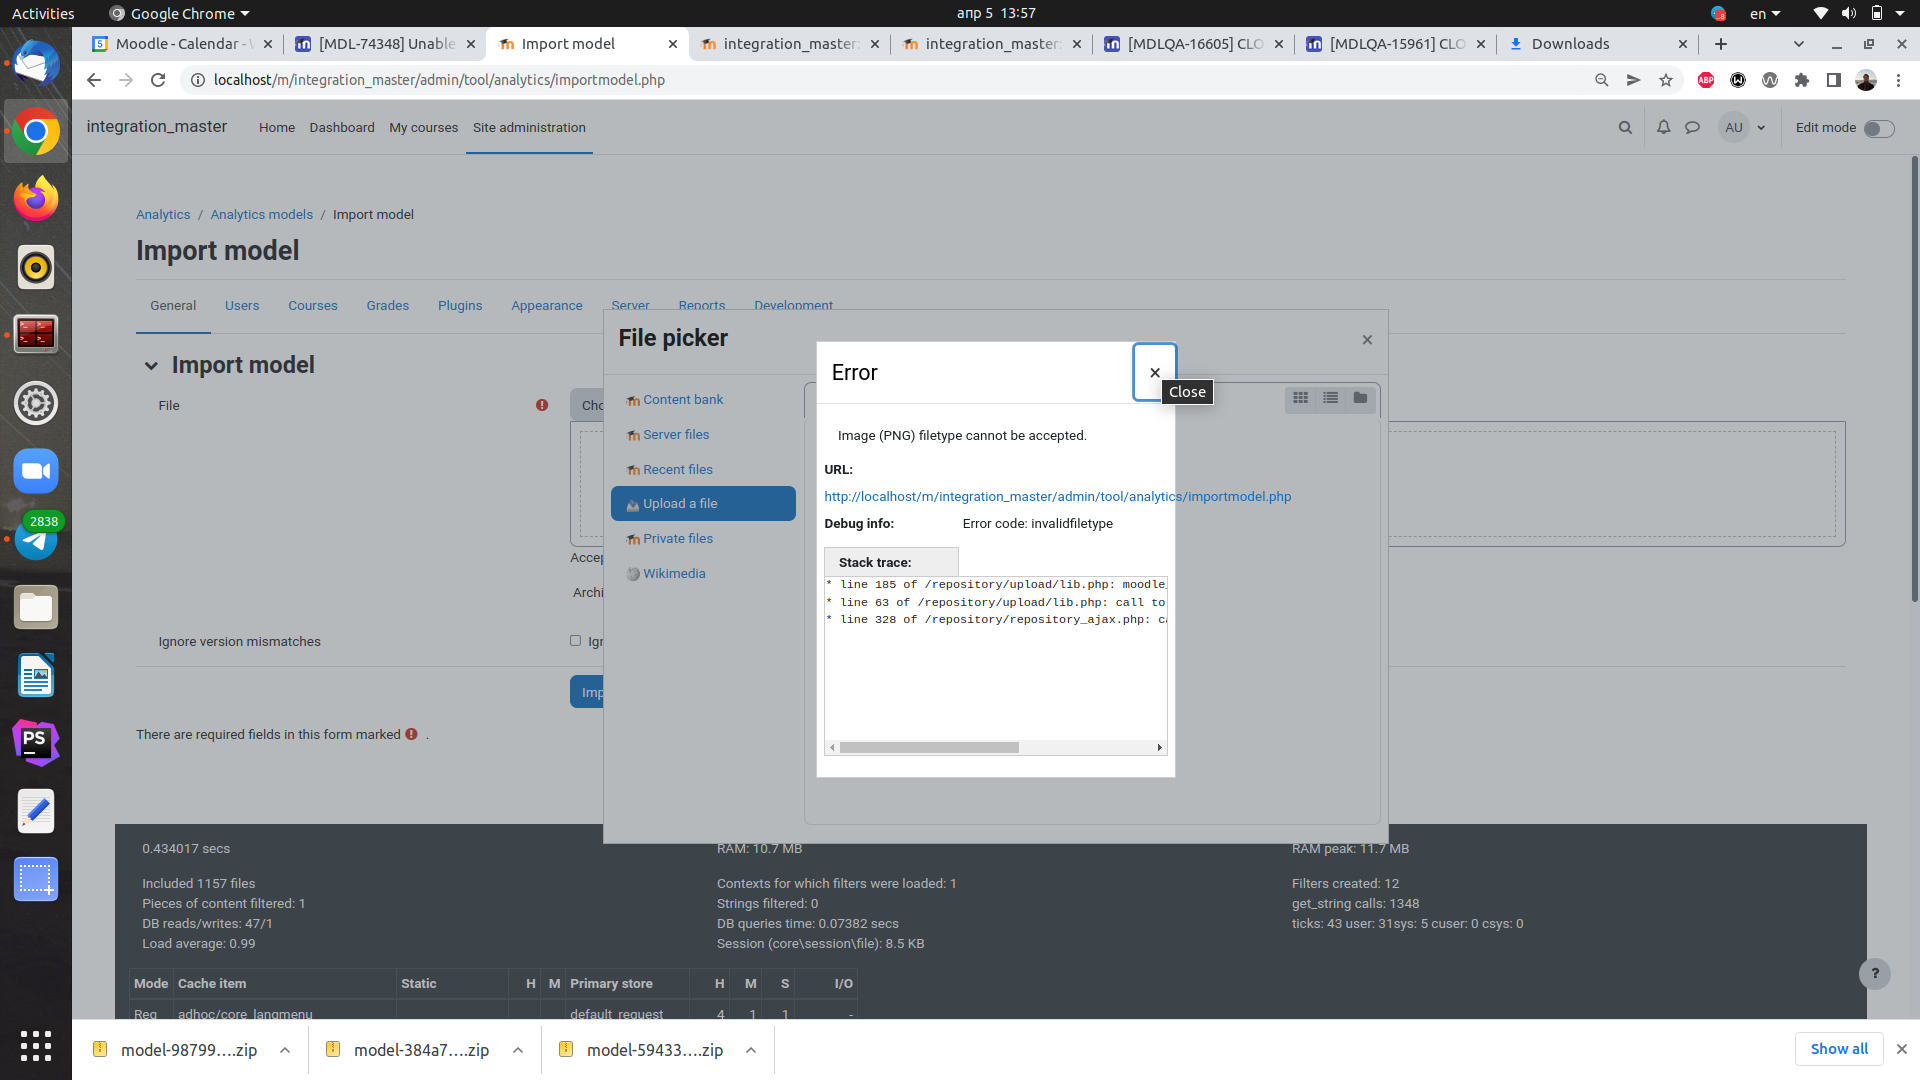
Task: Click Chrome zoom magnifier in address bar
Action: tap(1602, 80)
